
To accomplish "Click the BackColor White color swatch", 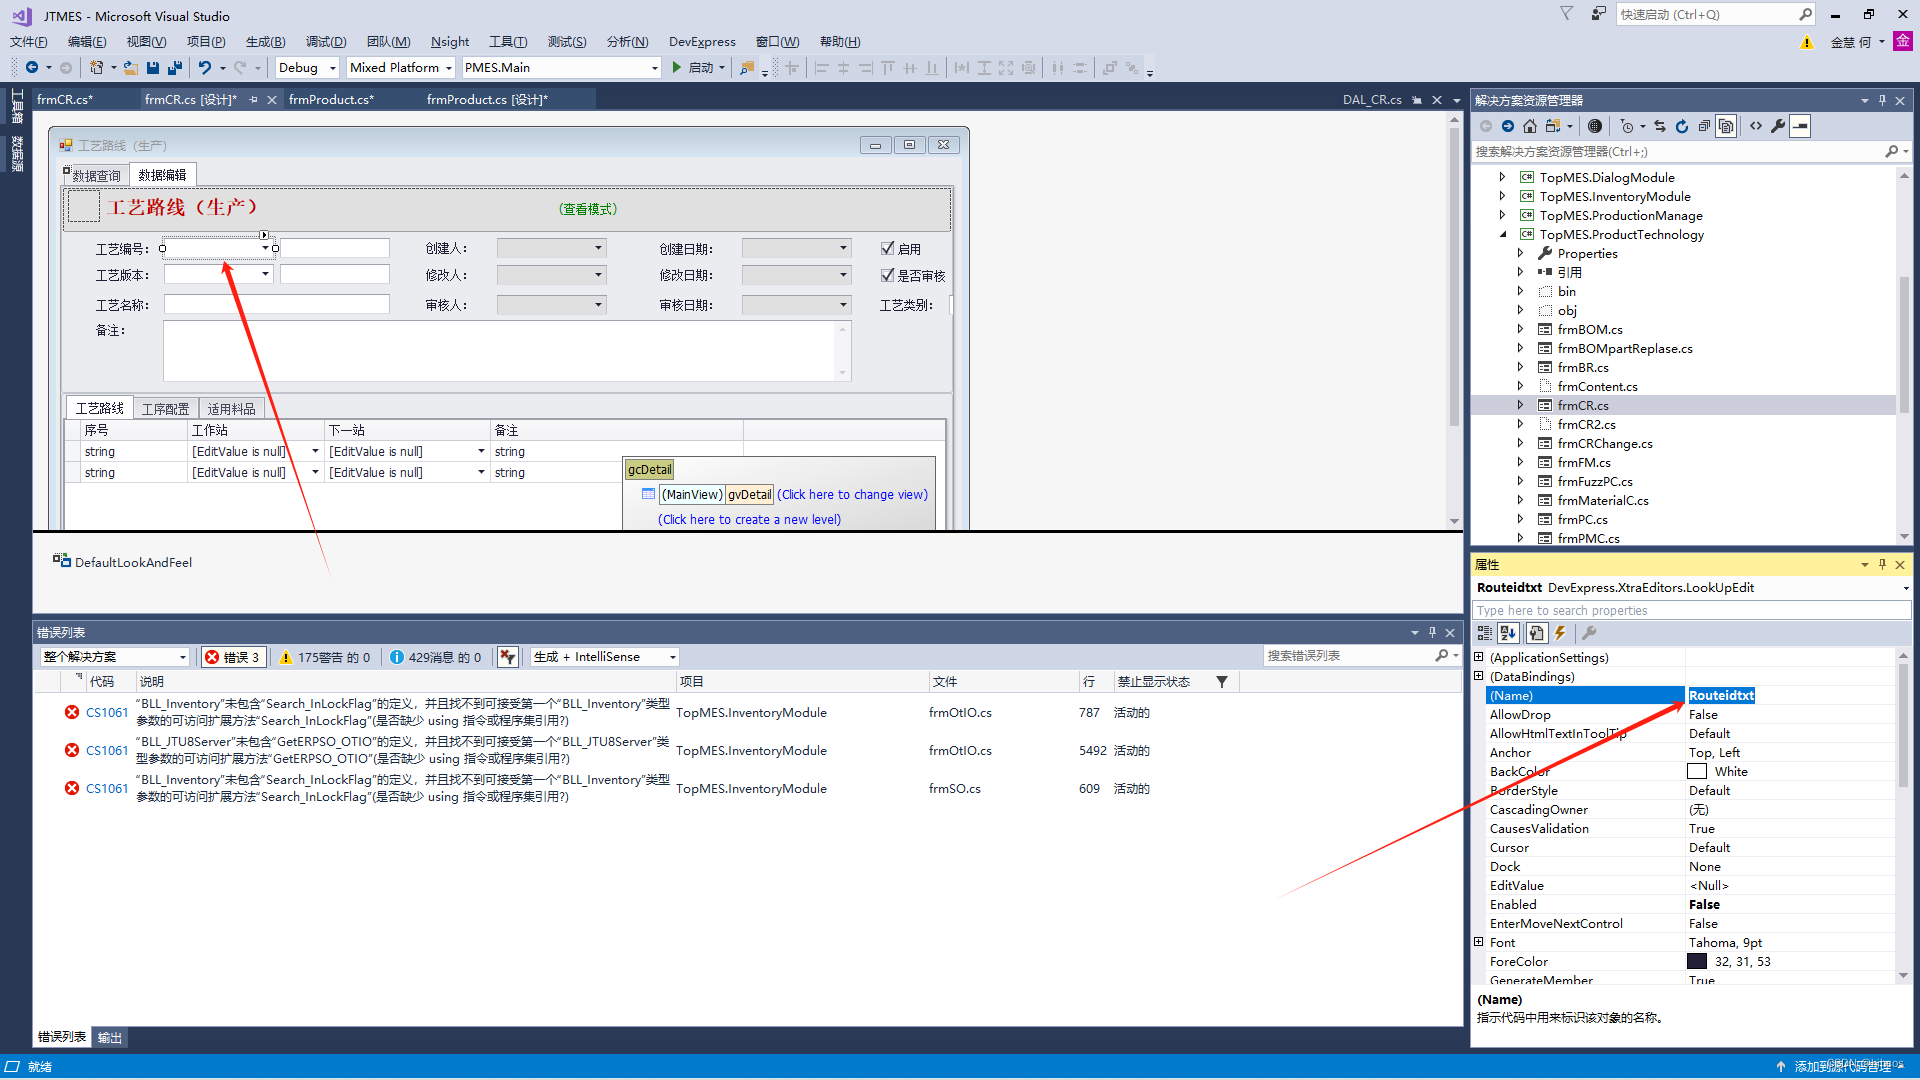I will coord(1697,771).
